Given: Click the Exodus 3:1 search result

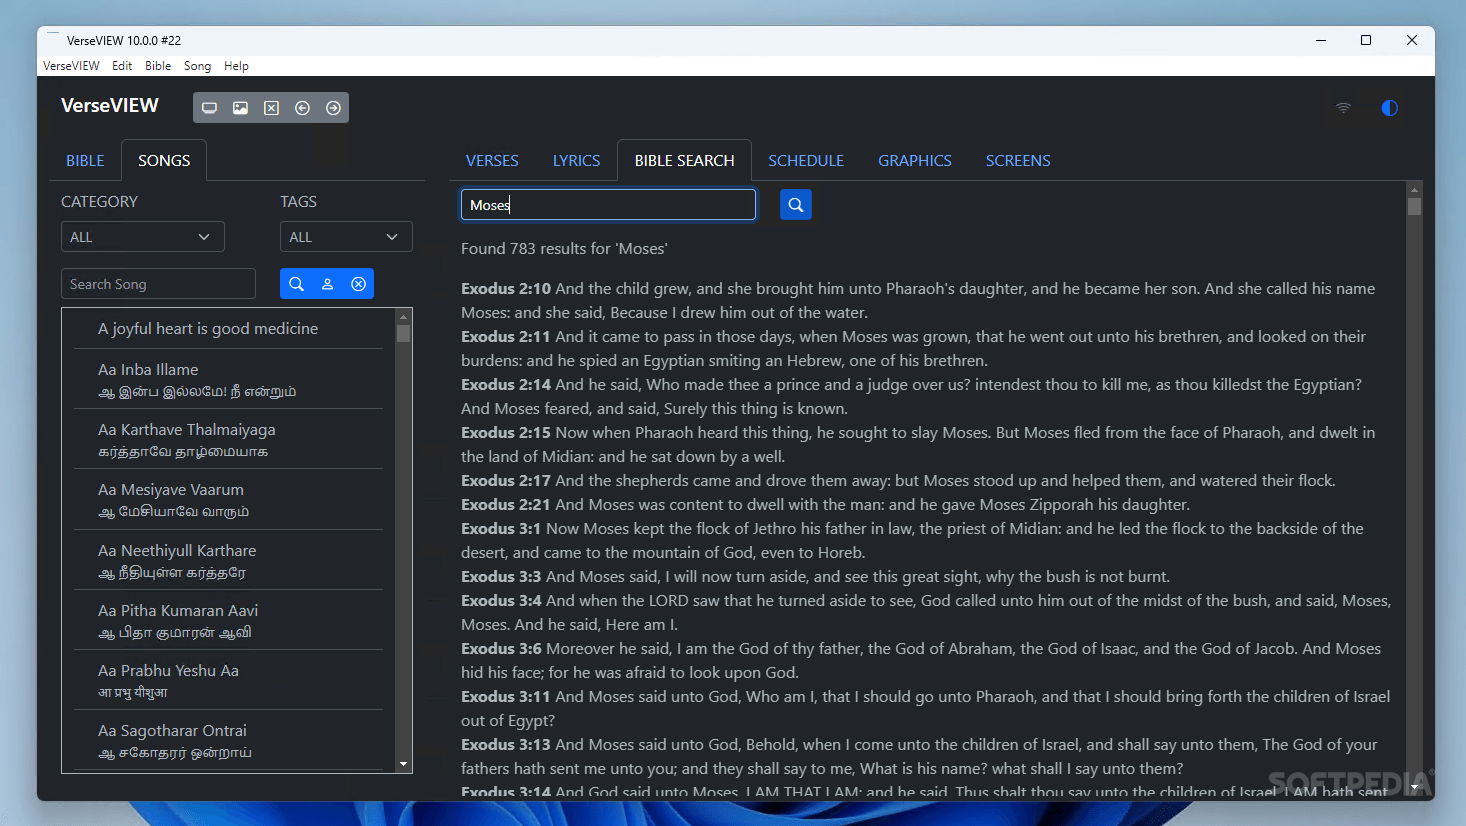Looking at the screenshot, I should pos(912,541).
